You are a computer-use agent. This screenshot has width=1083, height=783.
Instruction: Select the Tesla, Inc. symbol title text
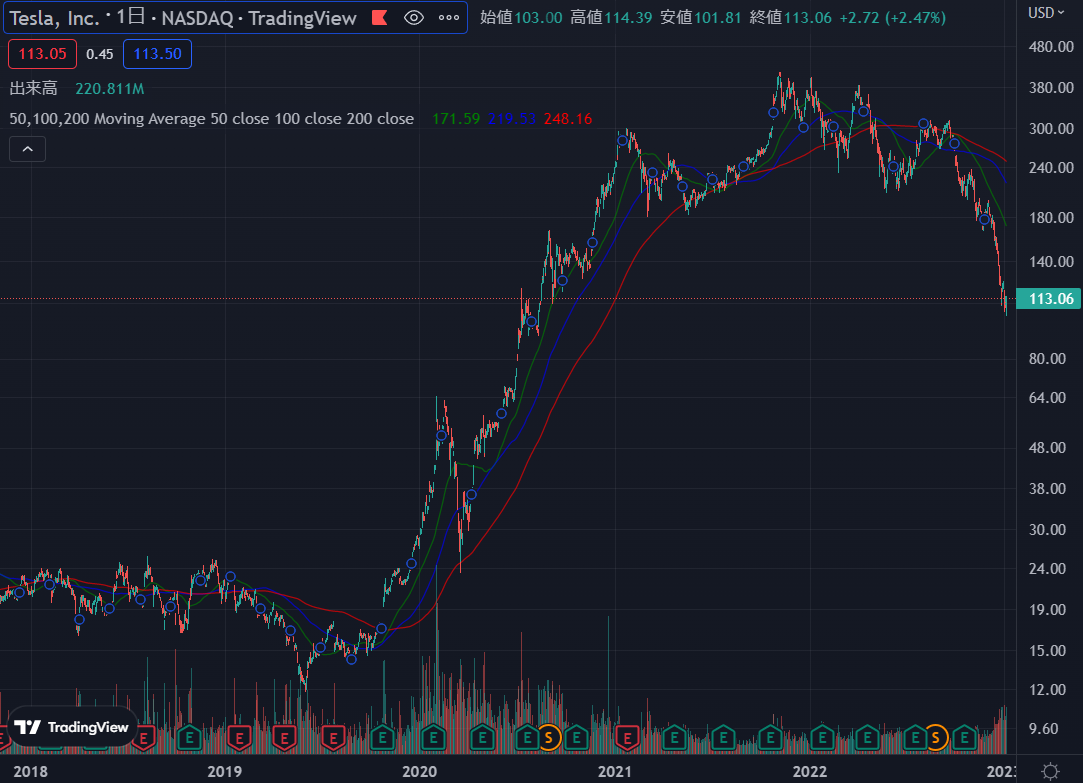tap(55, 18)
